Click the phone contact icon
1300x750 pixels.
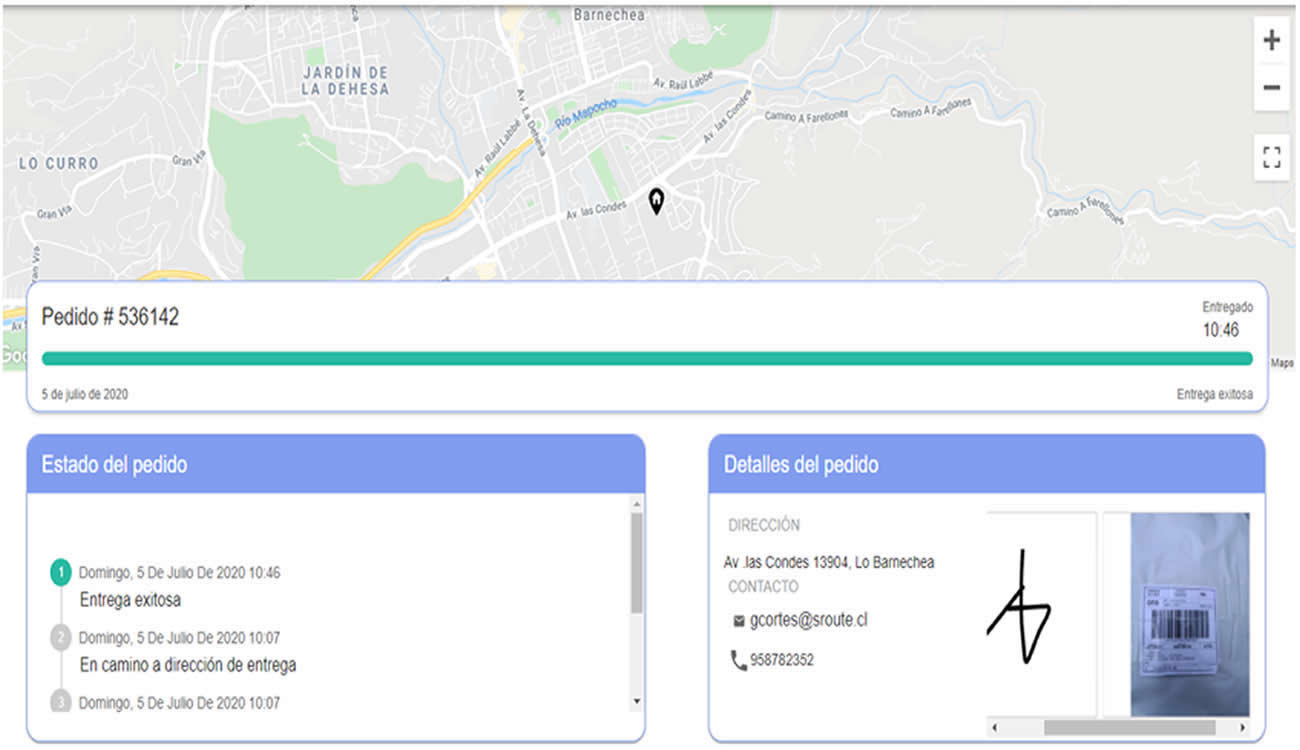[739, 661]
